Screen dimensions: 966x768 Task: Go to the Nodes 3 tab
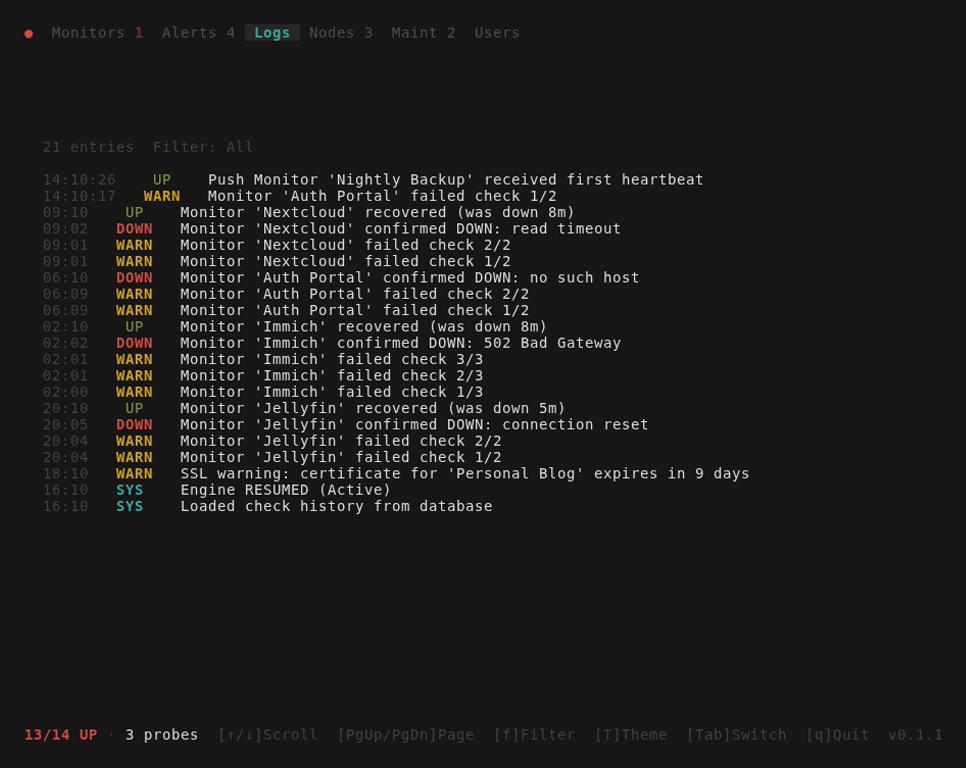point(341,33)
